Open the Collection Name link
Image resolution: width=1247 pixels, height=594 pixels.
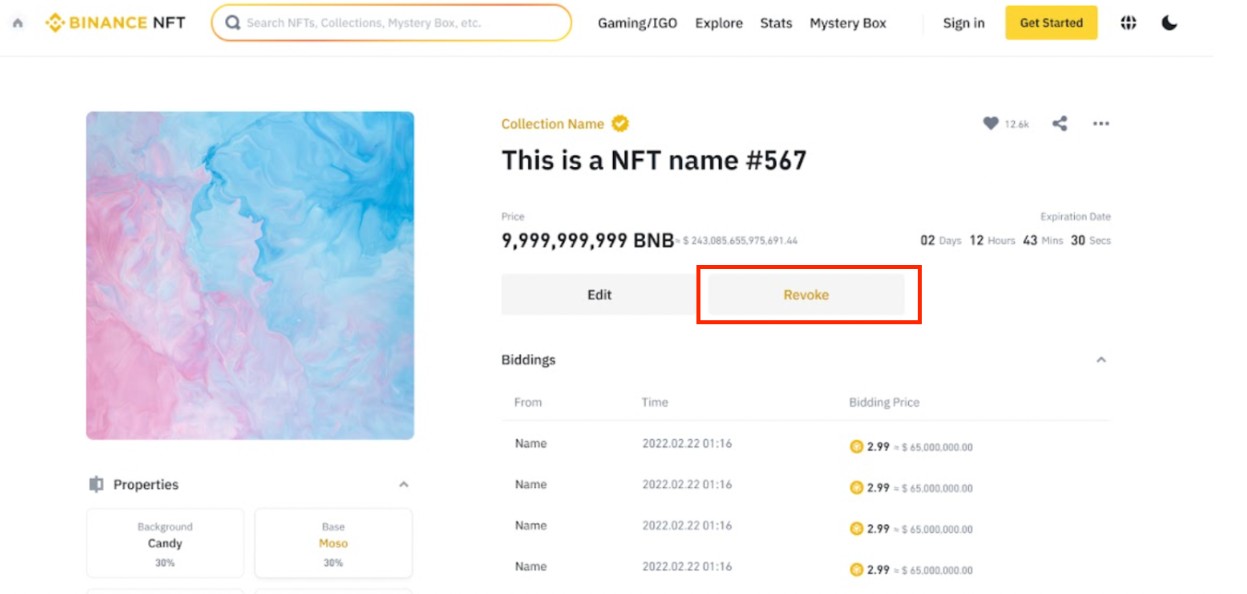(552, 124)
